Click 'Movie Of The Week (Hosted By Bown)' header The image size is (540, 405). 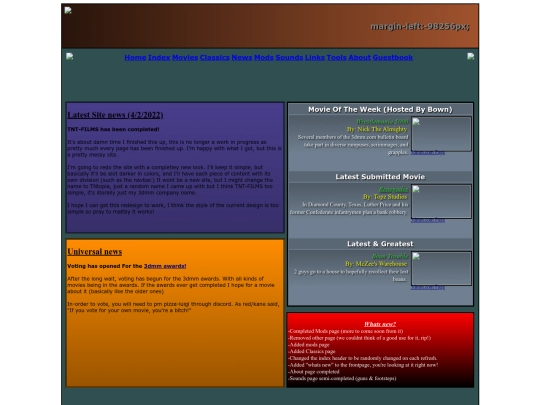380,110
